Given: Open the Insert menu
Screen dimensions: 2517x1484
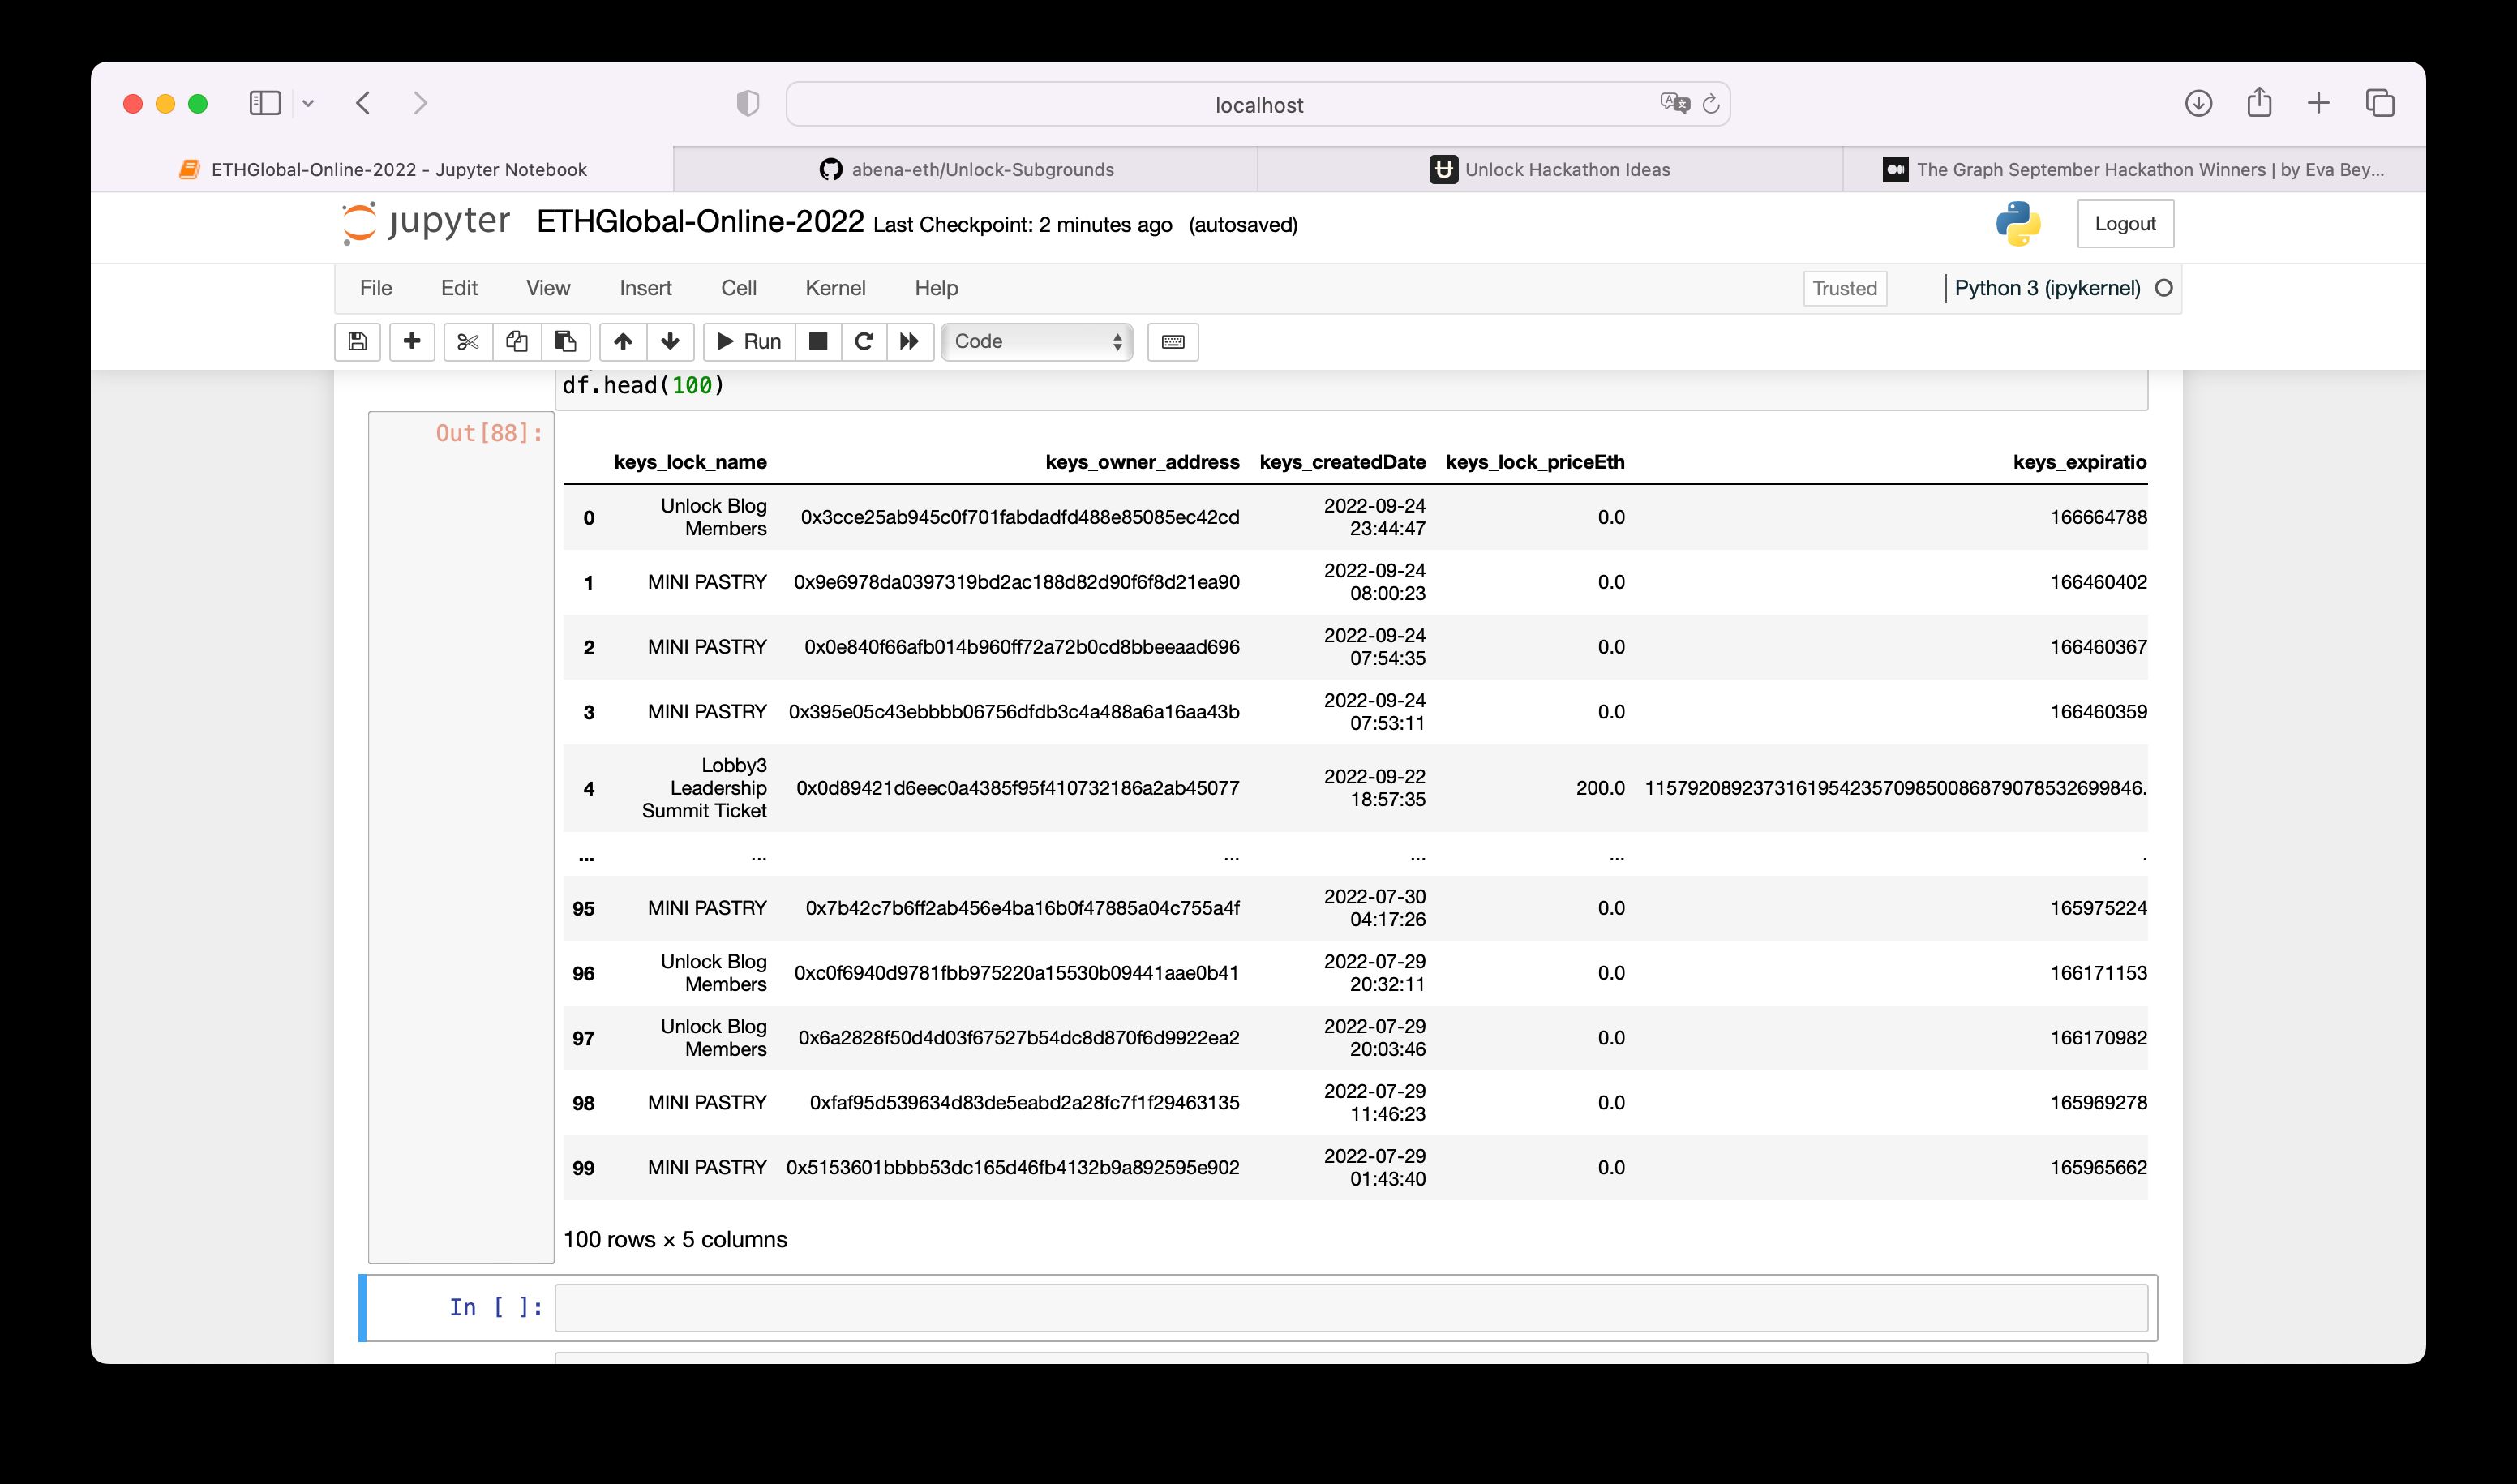Looking at the screenshot, I should click(x=645, y=288).
